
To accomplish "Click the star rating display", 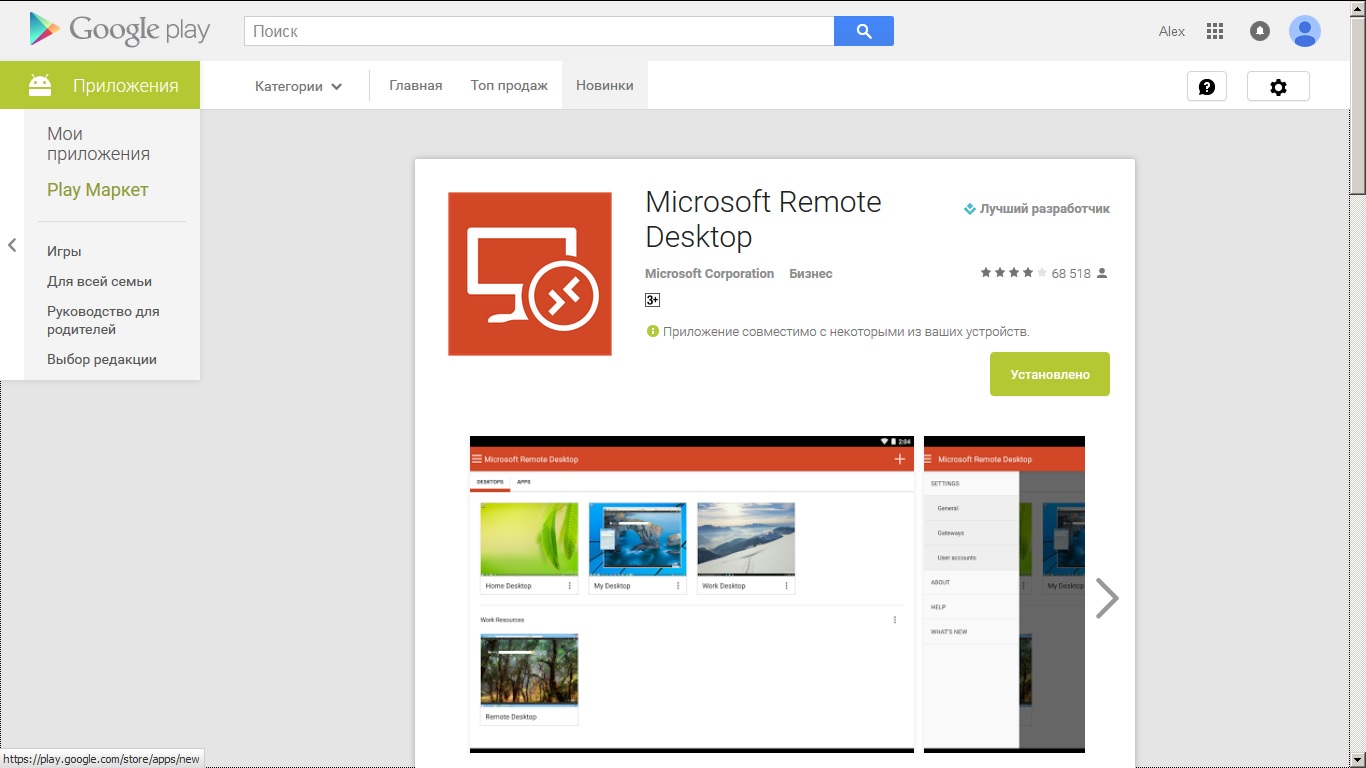I will pyautogui.click(x=1013, y=273).
